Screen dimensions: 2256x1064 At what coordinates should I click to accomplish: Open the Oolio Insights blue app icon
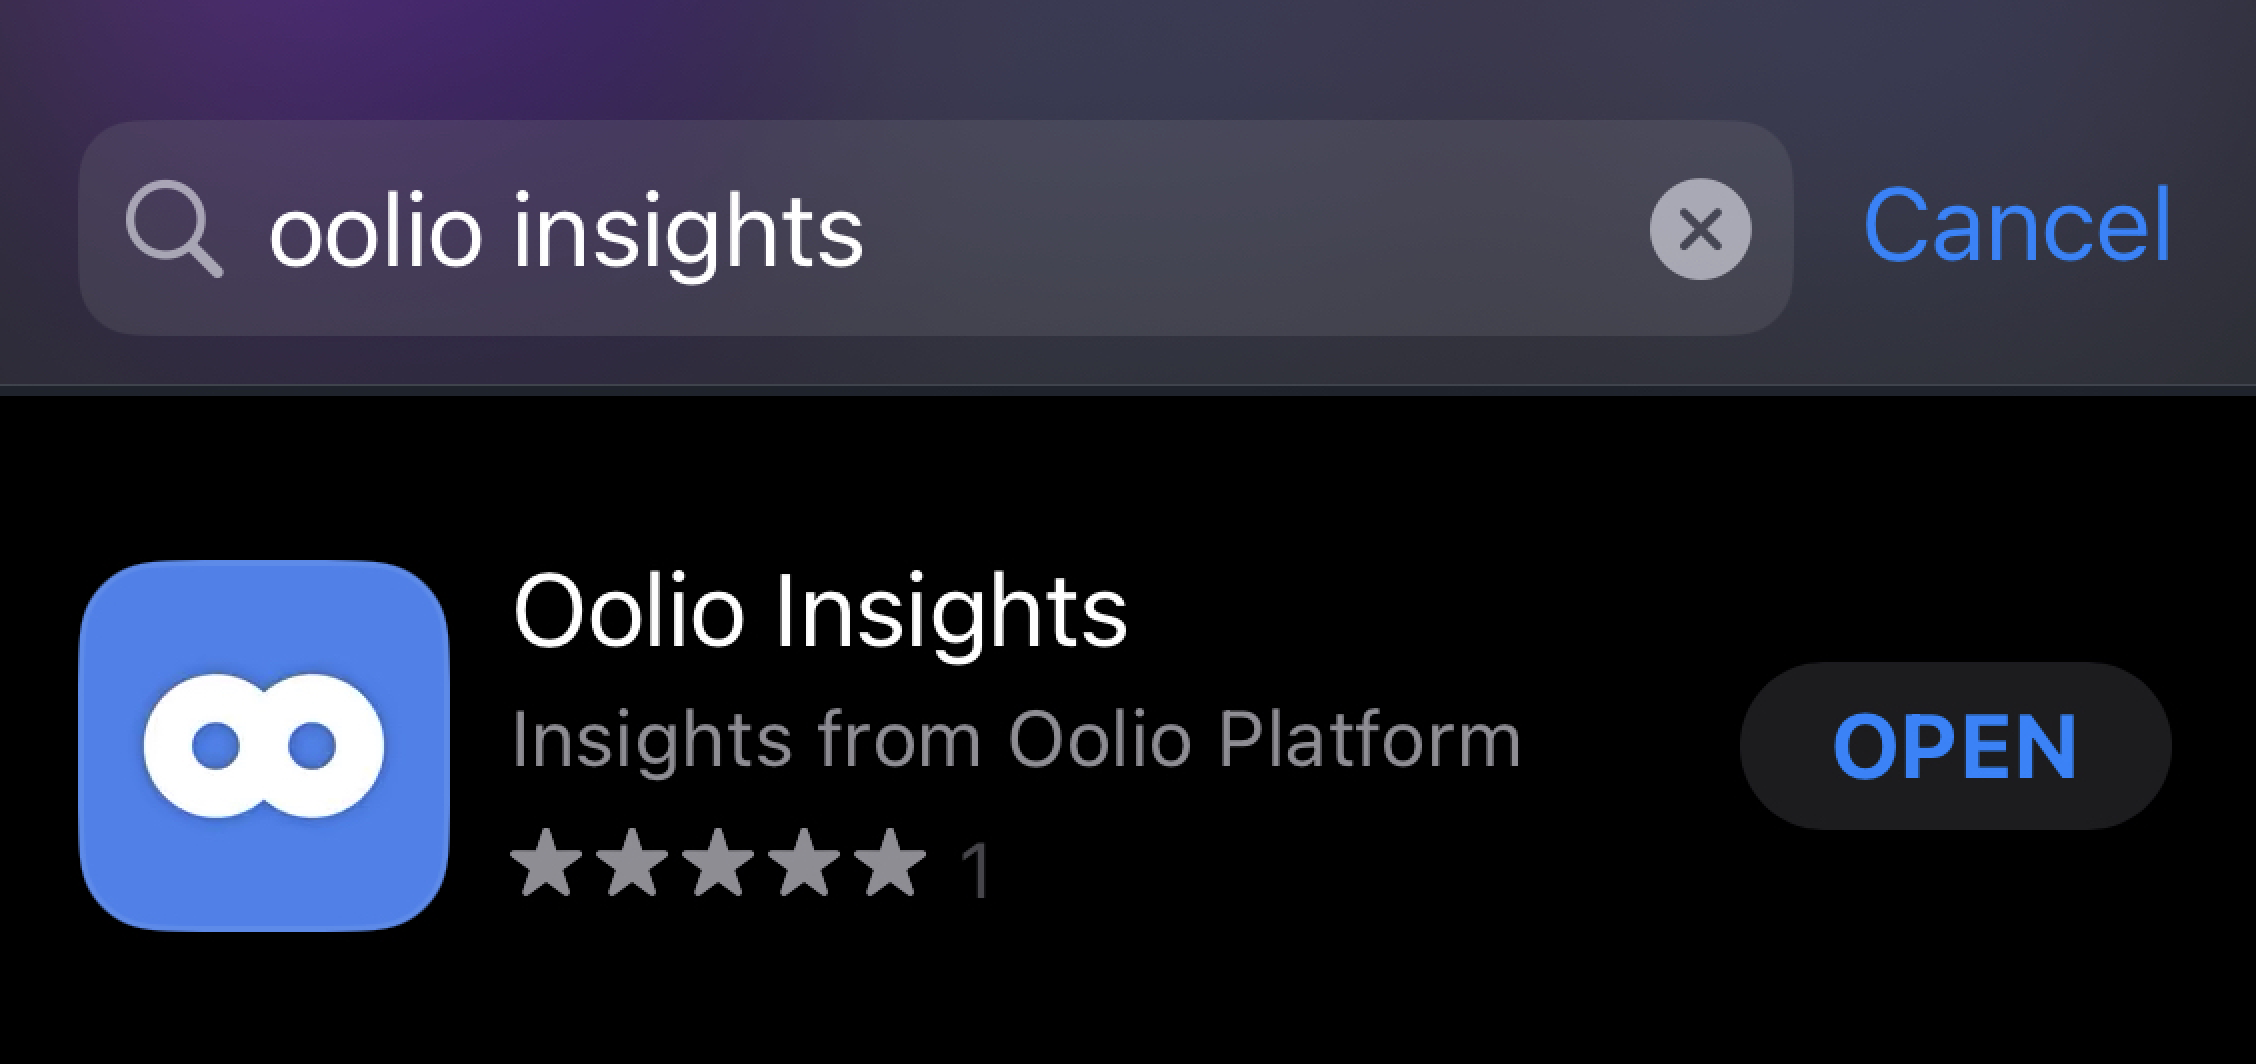[264, 745]
